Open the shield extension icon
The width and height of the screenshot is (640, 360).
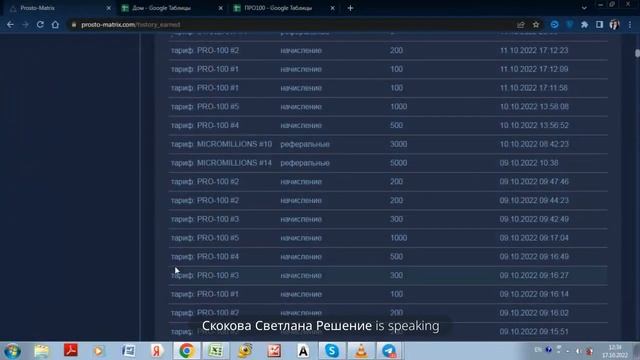tap(569, 25)
